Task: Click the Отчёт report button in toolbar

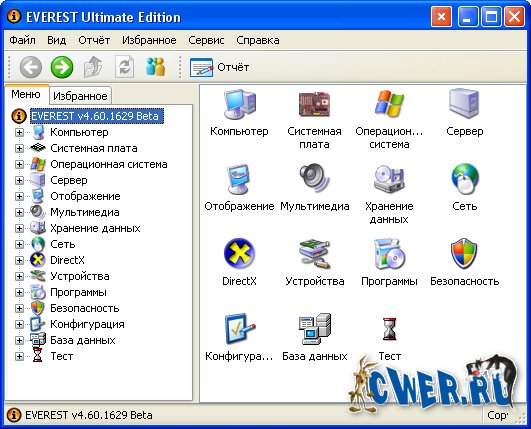Action: [219, 67]
